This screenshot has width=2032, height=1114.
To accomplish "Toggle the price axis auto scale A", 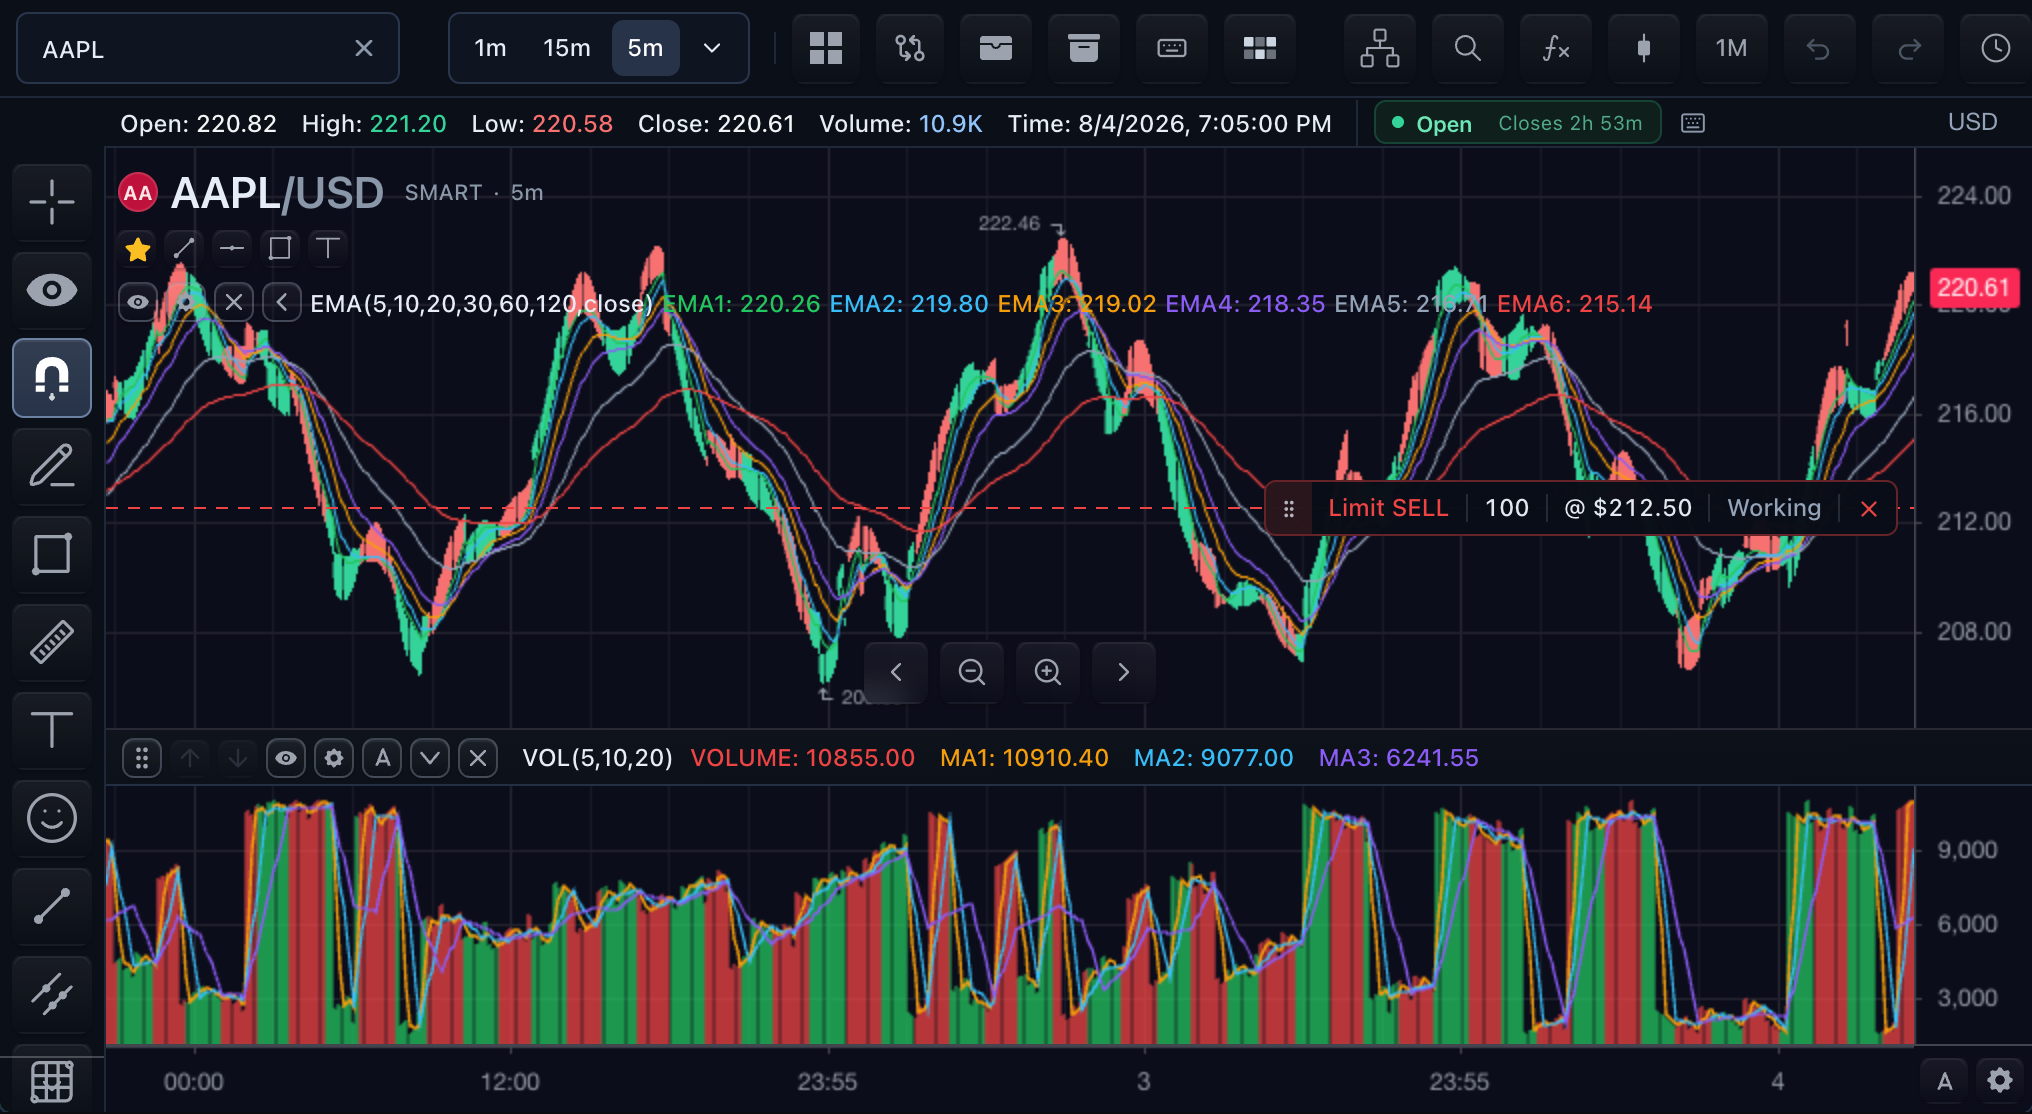I will pos(1945,1081).
